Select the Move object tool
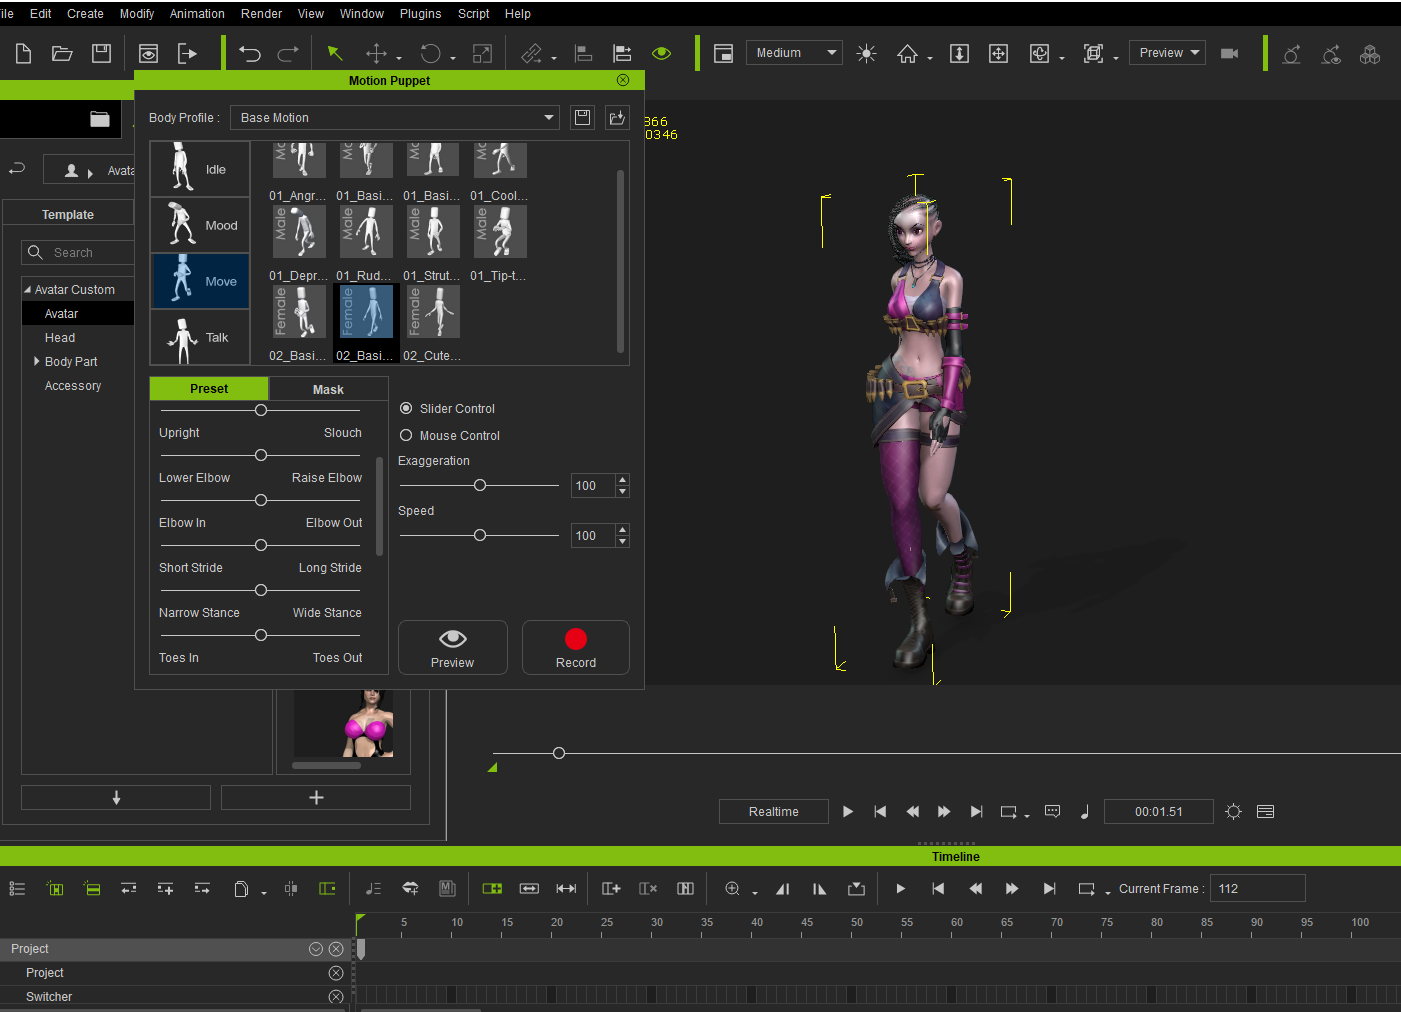This screenshot has height=1012, width=1401. pyautogui.click(x=376, y=54)
